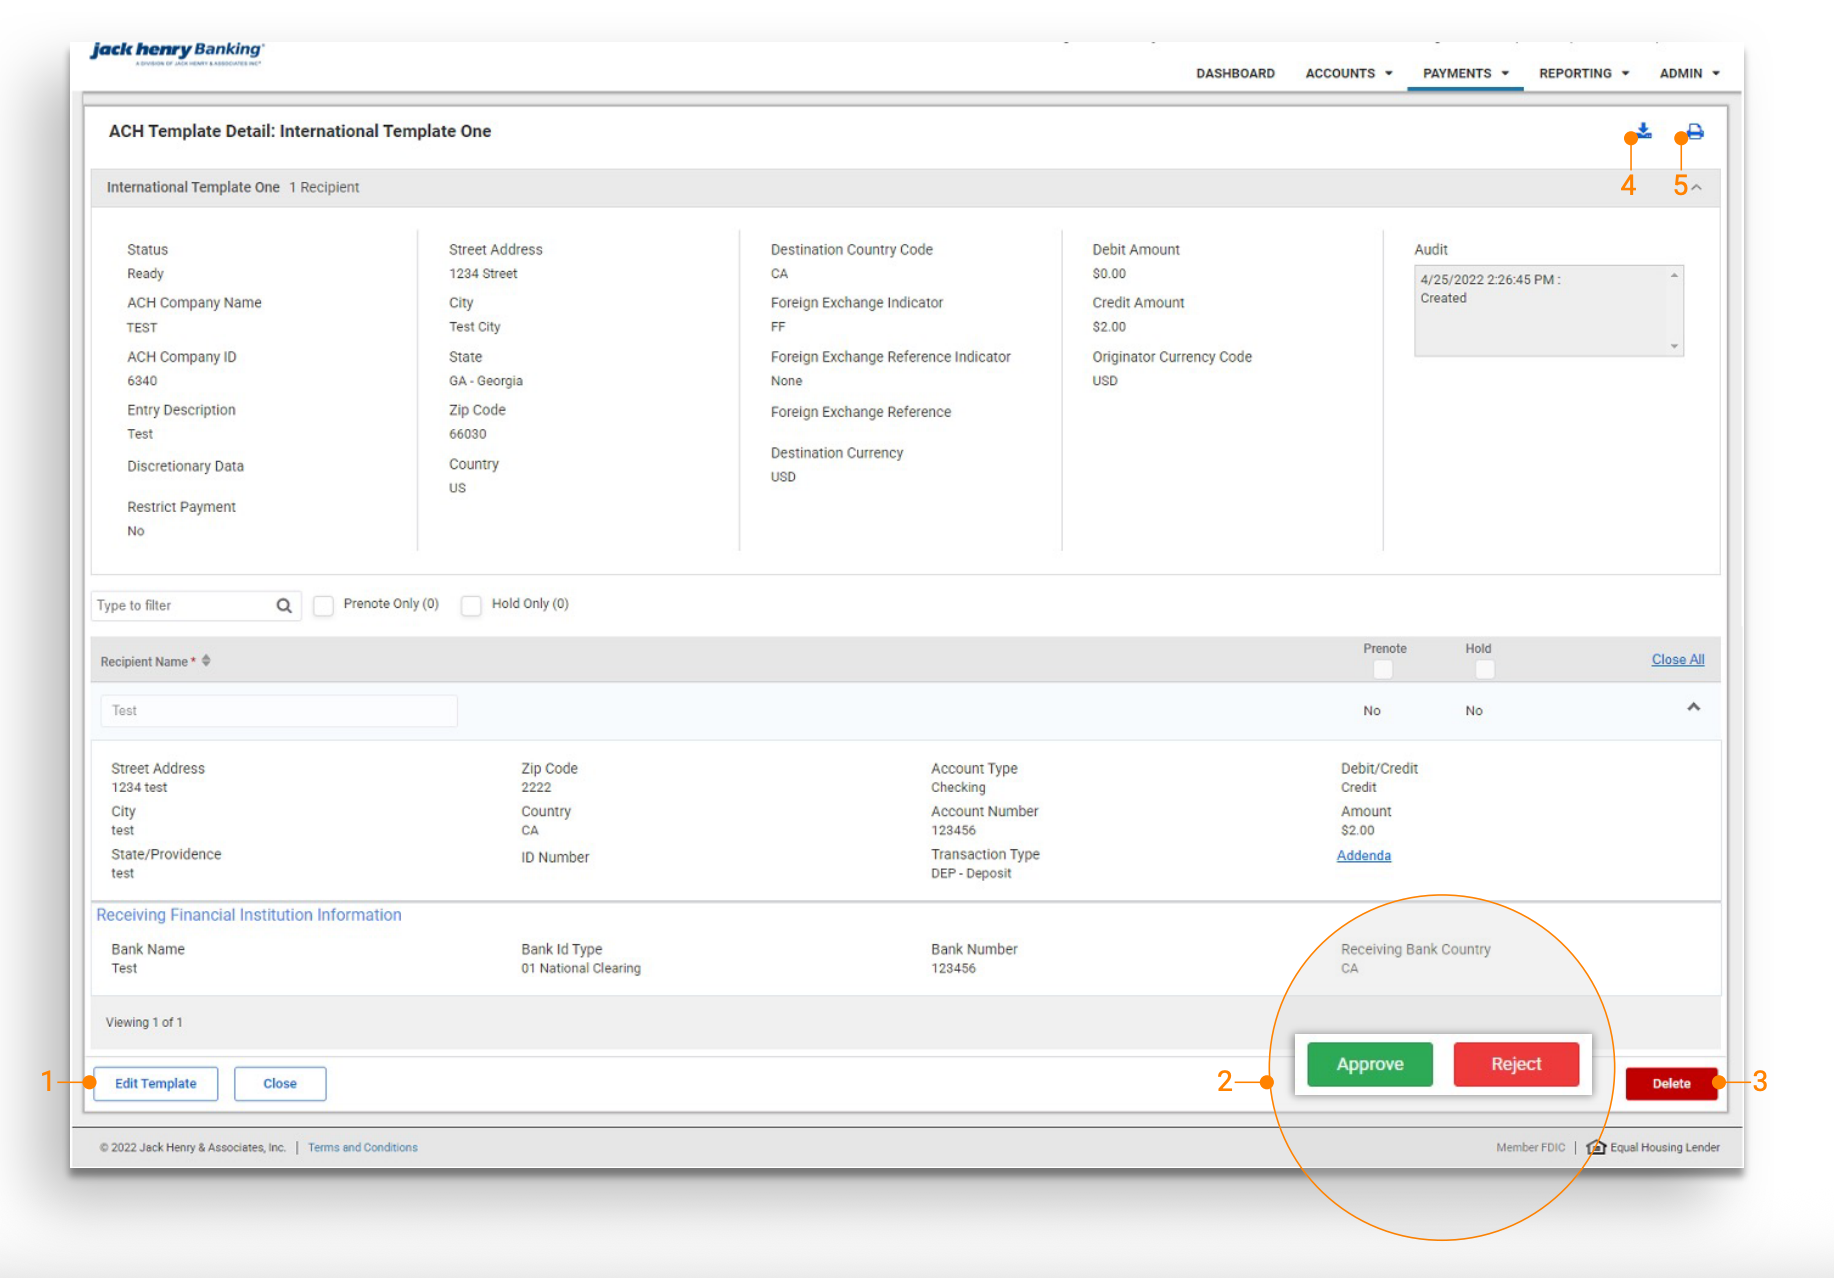Open the Payments menu
The height and width of the screenshot is (1278, 1834).
click(1465, 73)
